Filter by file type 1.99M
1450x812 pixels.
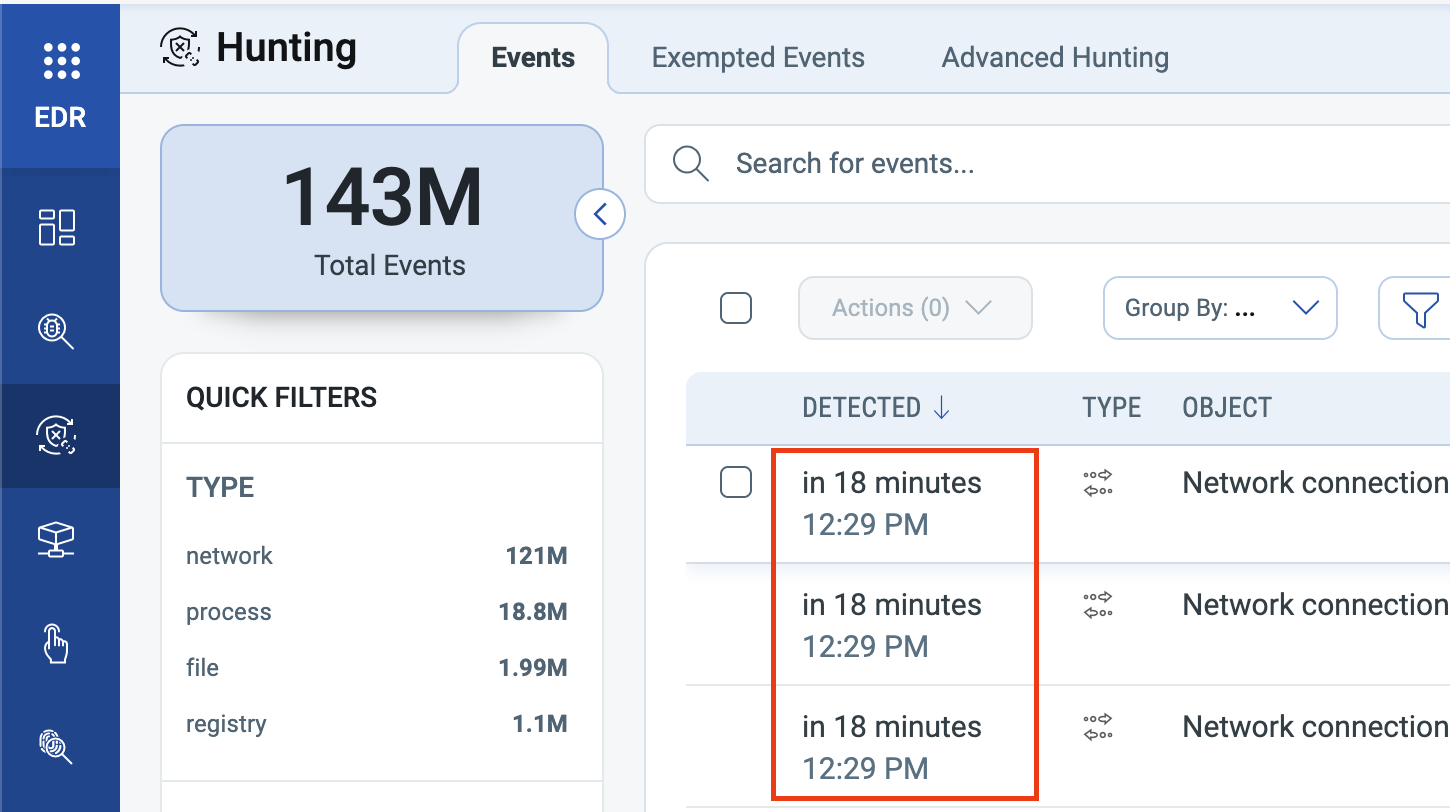pyautogui.click(x=377, y=668)
